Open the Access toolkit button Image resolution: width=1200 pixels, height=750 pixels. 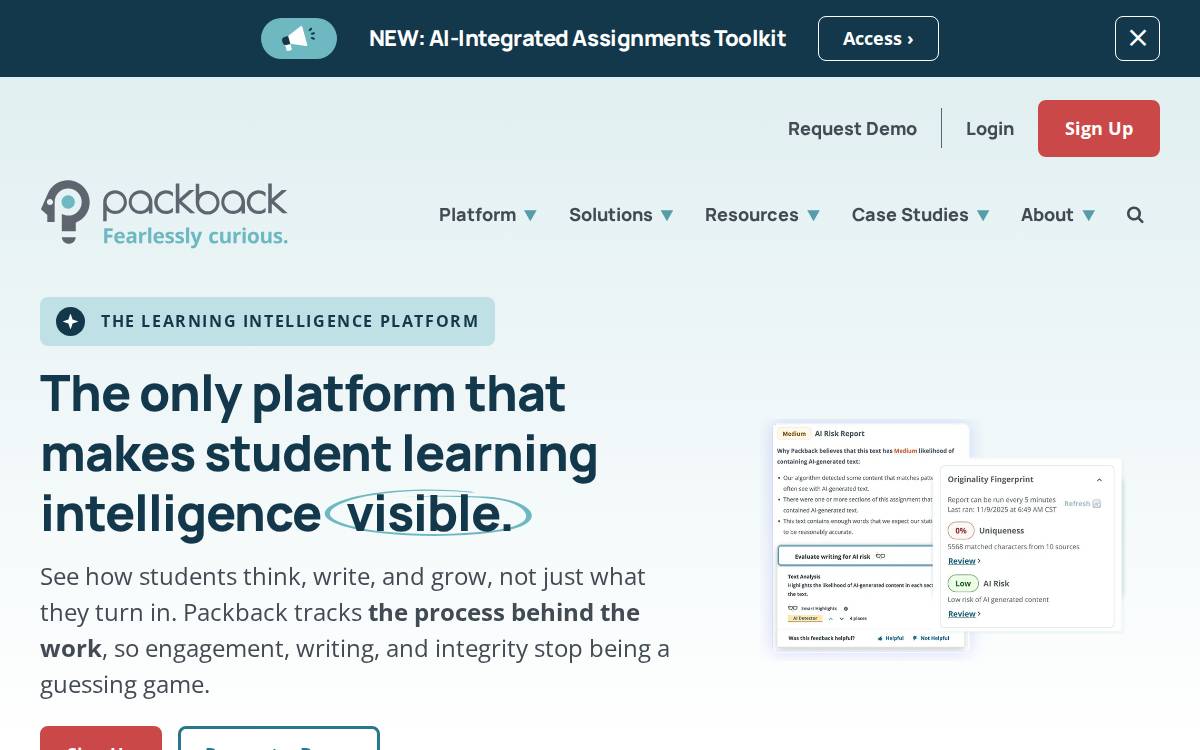(878, 38)
